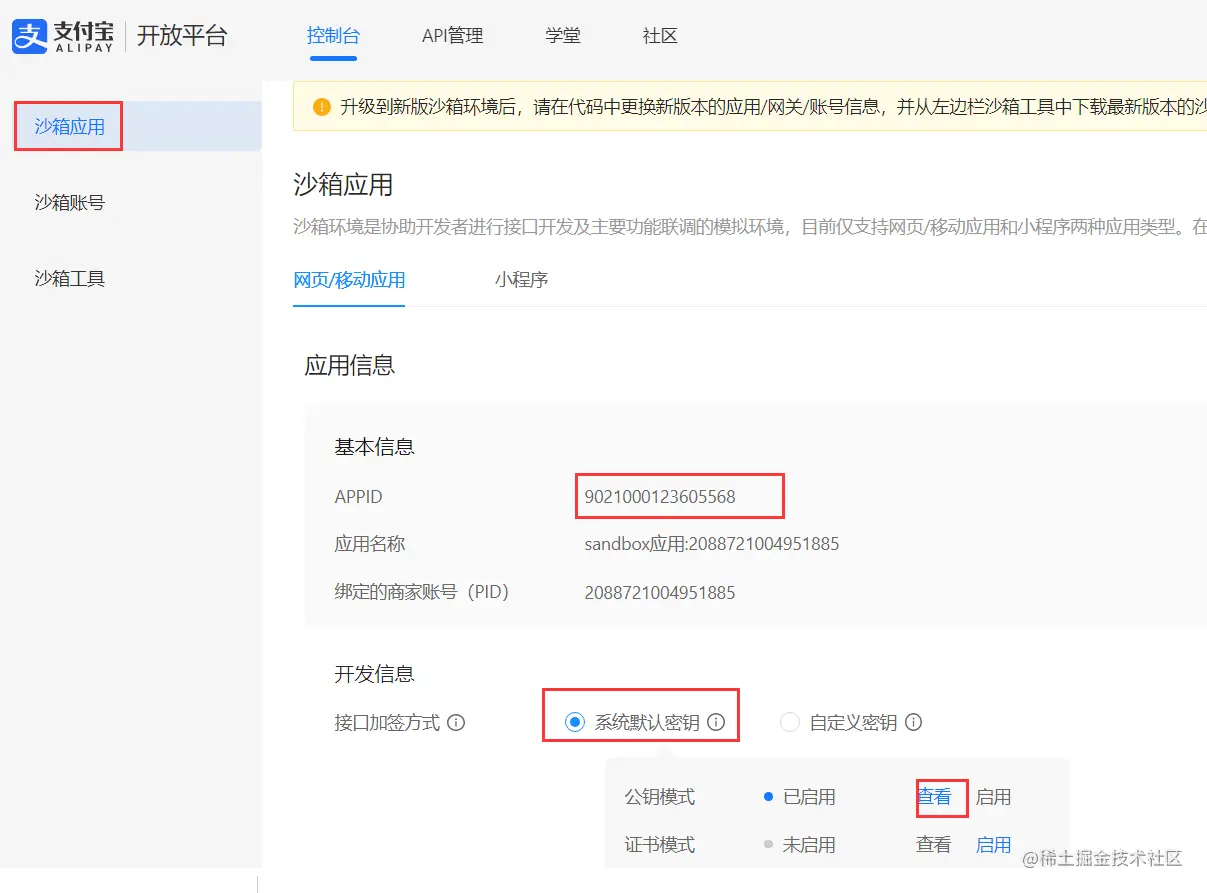This screenshot has width=1207, height=893.
Task: Click the APPID value 9021000123605568
Action: [x=660, y=497]
